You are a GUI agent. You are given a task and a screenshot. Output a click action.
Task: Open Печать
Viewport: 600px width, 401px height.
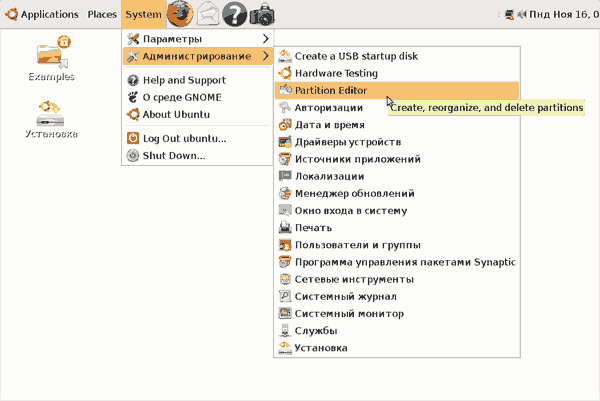397,228
